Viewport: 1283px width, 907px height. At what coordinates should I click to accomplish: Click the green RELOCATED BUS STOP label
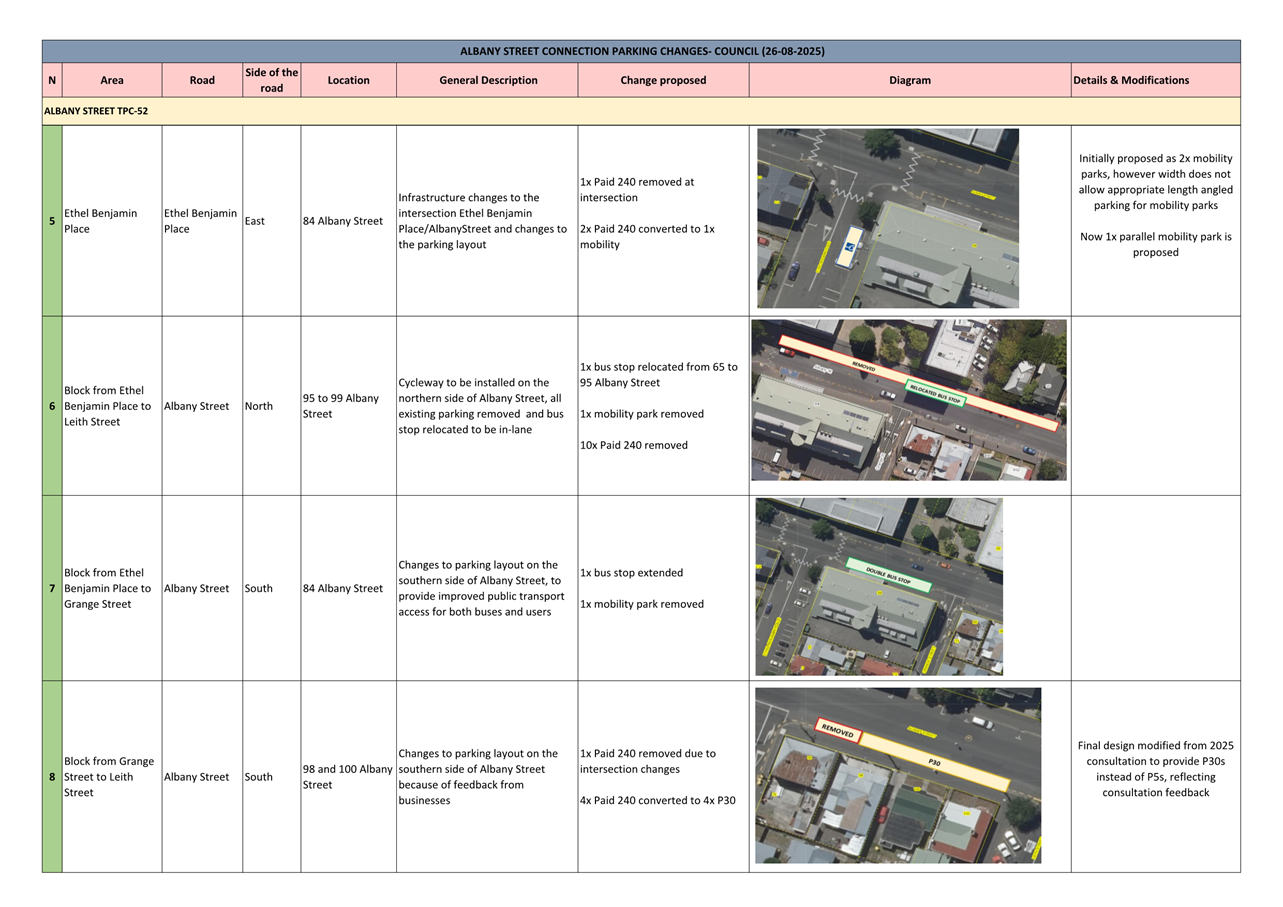[936, 394]
